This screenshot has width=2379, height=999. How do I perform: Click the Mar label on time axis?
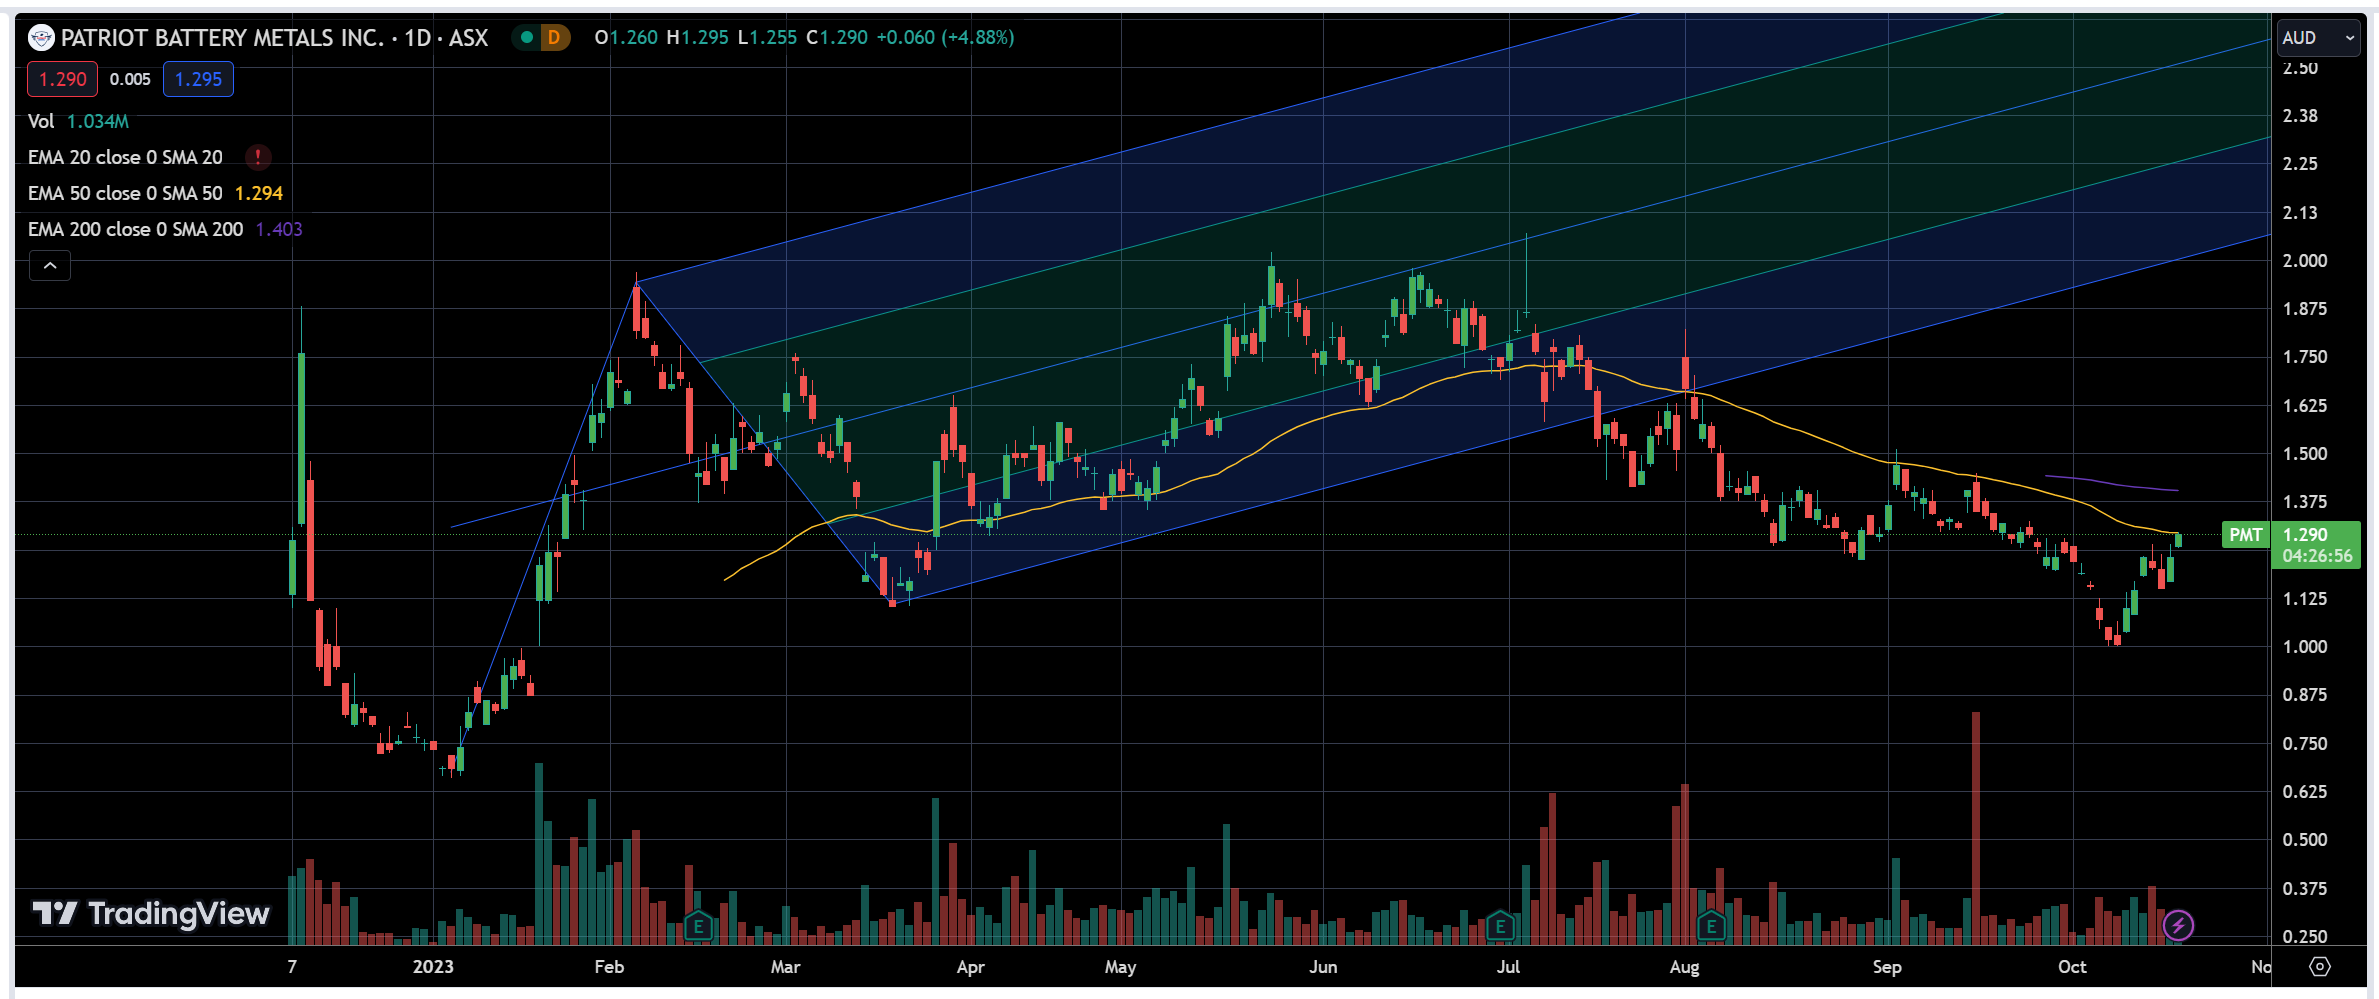coord(786,967)
